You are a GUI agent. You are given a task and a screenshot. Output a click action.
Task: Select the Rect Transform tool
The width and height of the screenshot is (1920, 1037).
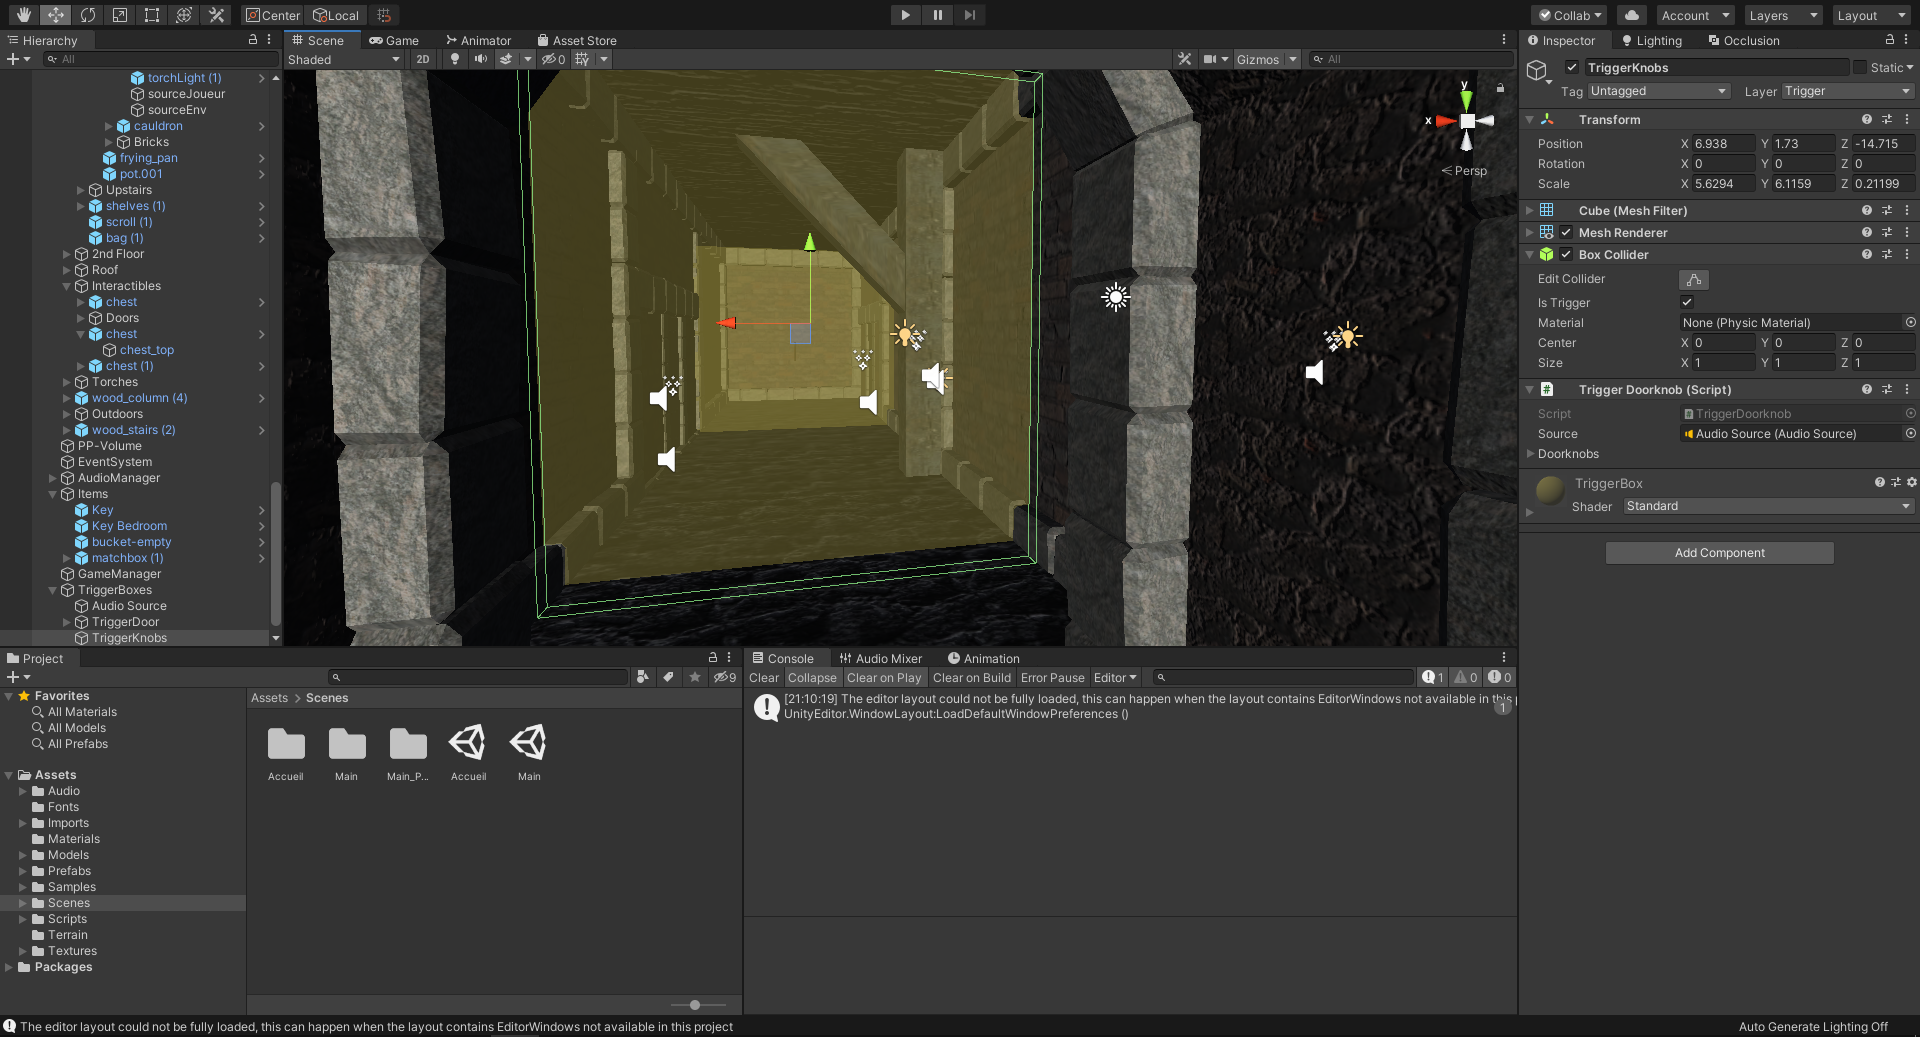152,15
